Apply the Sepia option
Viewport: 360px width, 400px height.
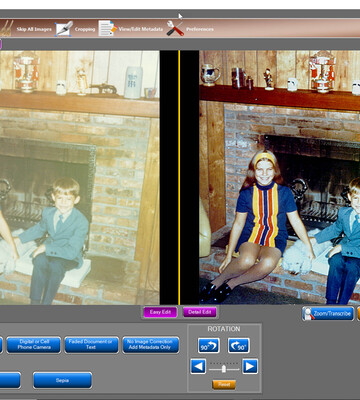(62, 380)
